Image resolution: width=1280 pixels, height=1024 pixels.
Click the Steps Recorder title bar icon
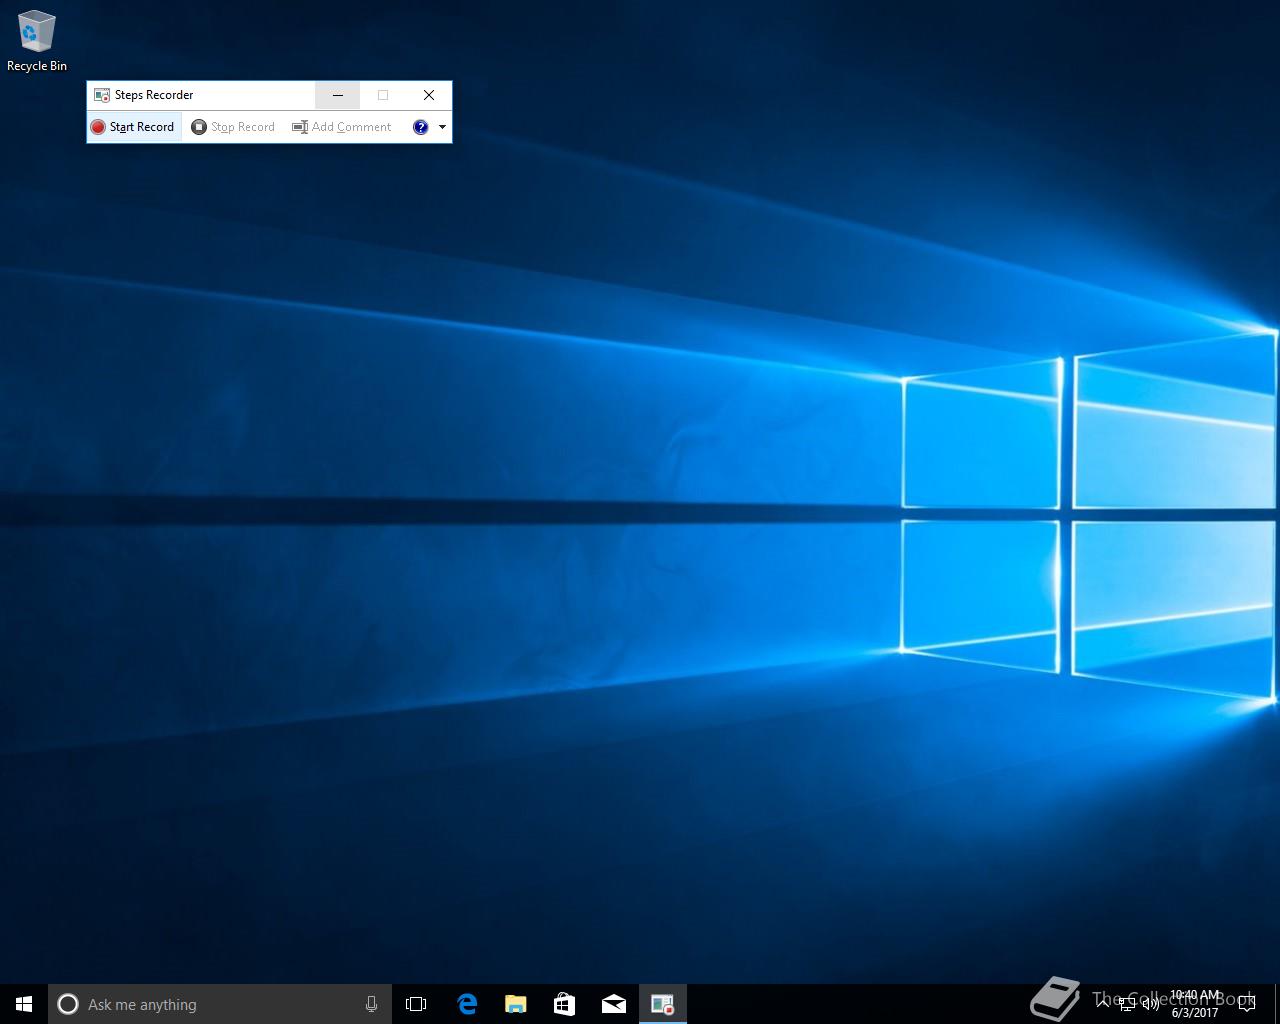[101, 95]
